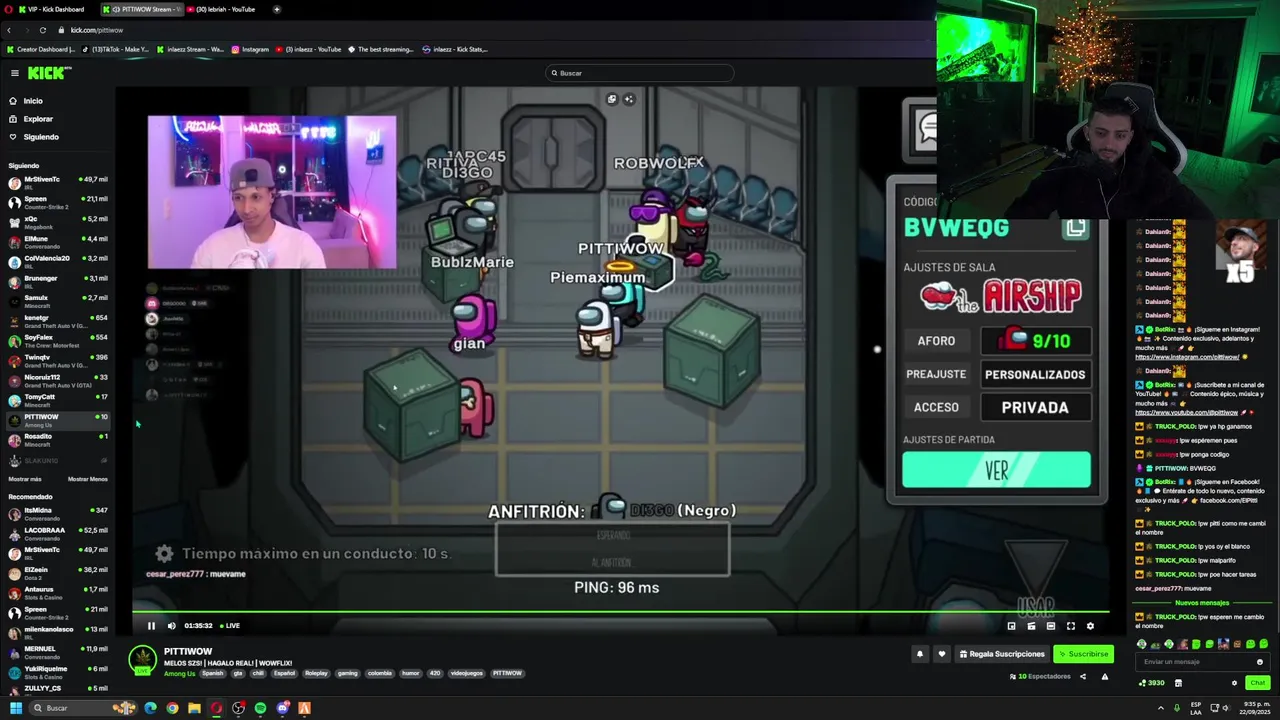The image size is (1280, 720).
Task: Click the share icon under the video
Action: 1082,677
